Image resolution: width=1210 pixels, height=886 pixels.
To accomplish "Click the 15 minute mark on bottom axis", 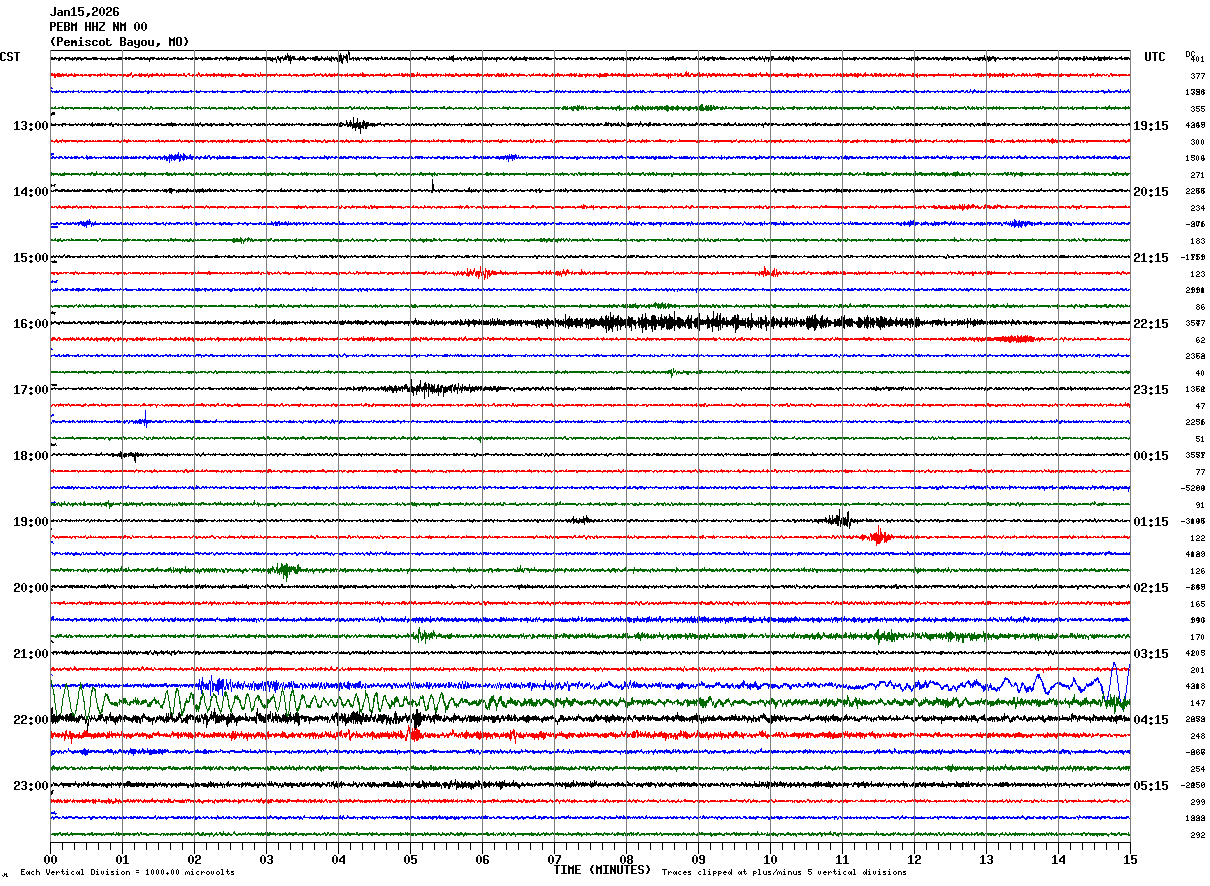I will coord(1130,859).
